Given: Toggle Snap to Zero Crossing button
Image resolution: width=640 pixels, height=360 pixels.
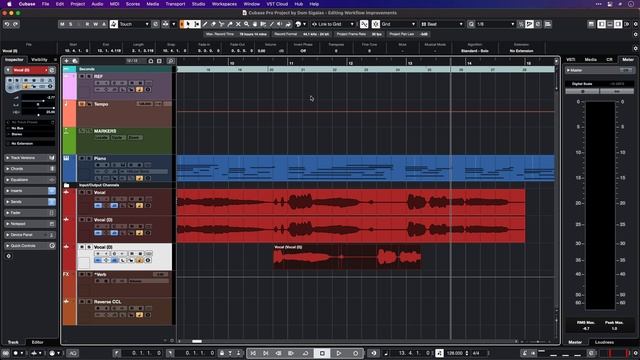Looking at the screenshot, I should [364, 24].
